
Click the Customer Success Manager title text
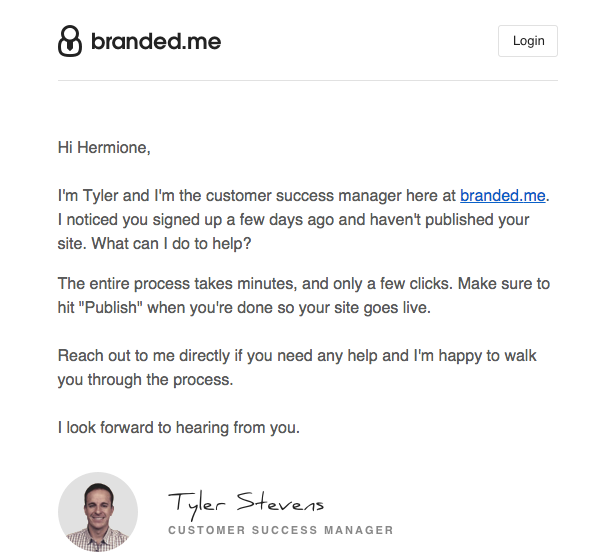(281, 530)
